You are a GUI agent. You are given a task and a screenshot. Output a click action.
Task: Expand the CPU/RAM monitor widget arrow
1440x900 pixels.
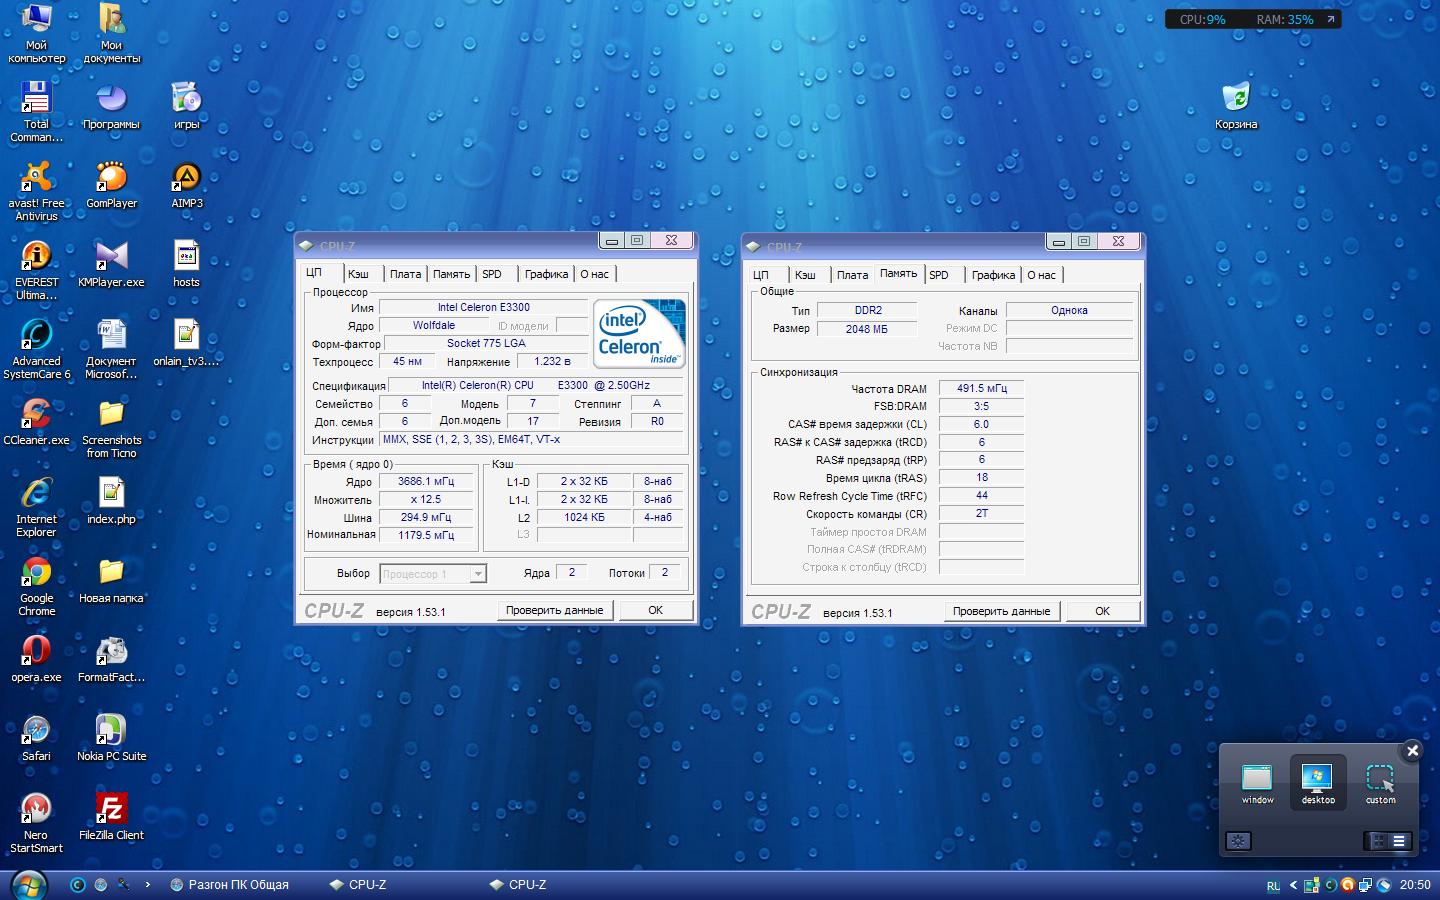tap(1330, 19)
